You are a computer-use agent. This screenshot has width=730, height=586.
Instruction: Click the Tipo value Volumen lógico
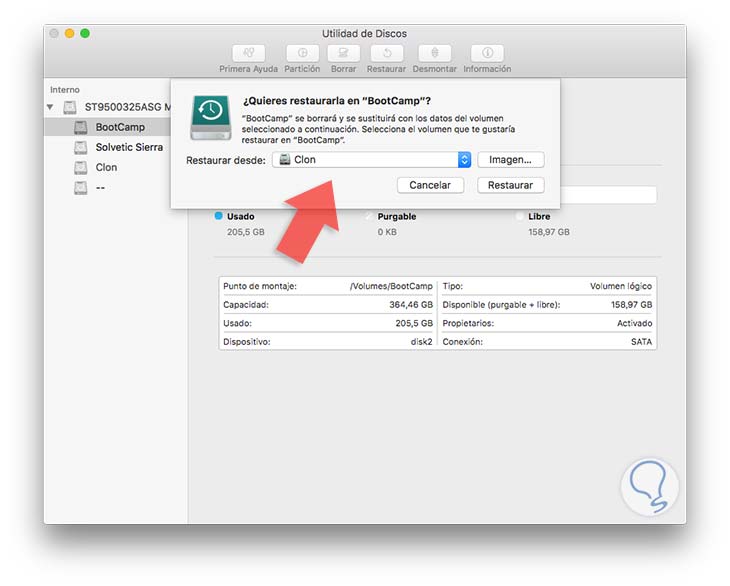pyautogui.click(x=621, y=286)
